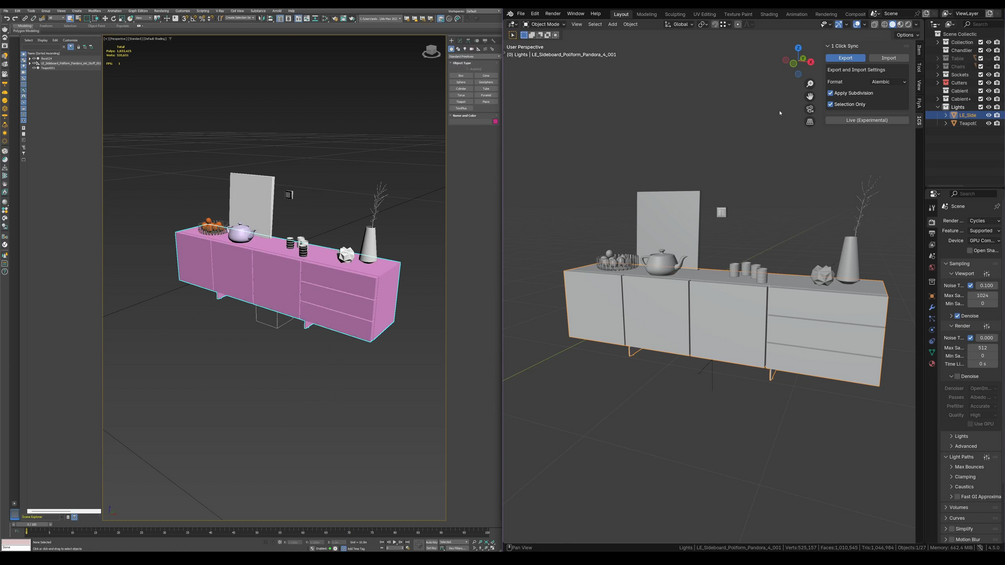The width and height of the screenshot is (1005, 565).
Task: Uncheck Apply Subdivision checkbox
Action: pyautogui.click(x=831, y=93)
